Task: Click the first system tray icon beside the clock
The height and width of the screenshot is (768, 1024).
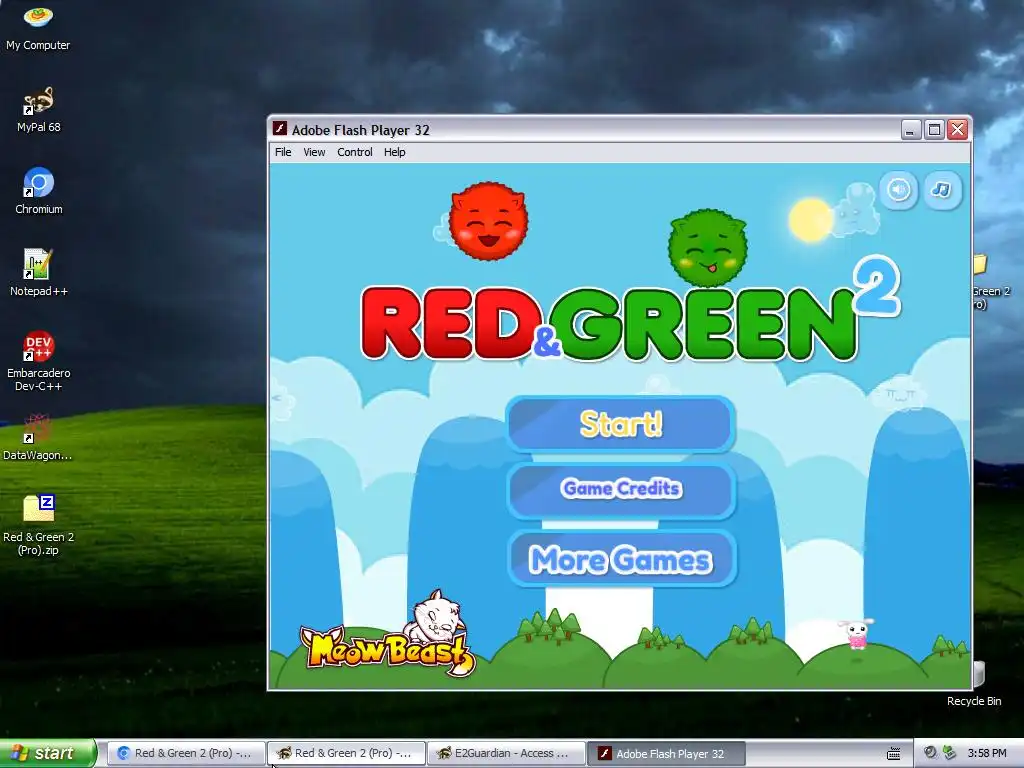Action: (x=930, y=753)
